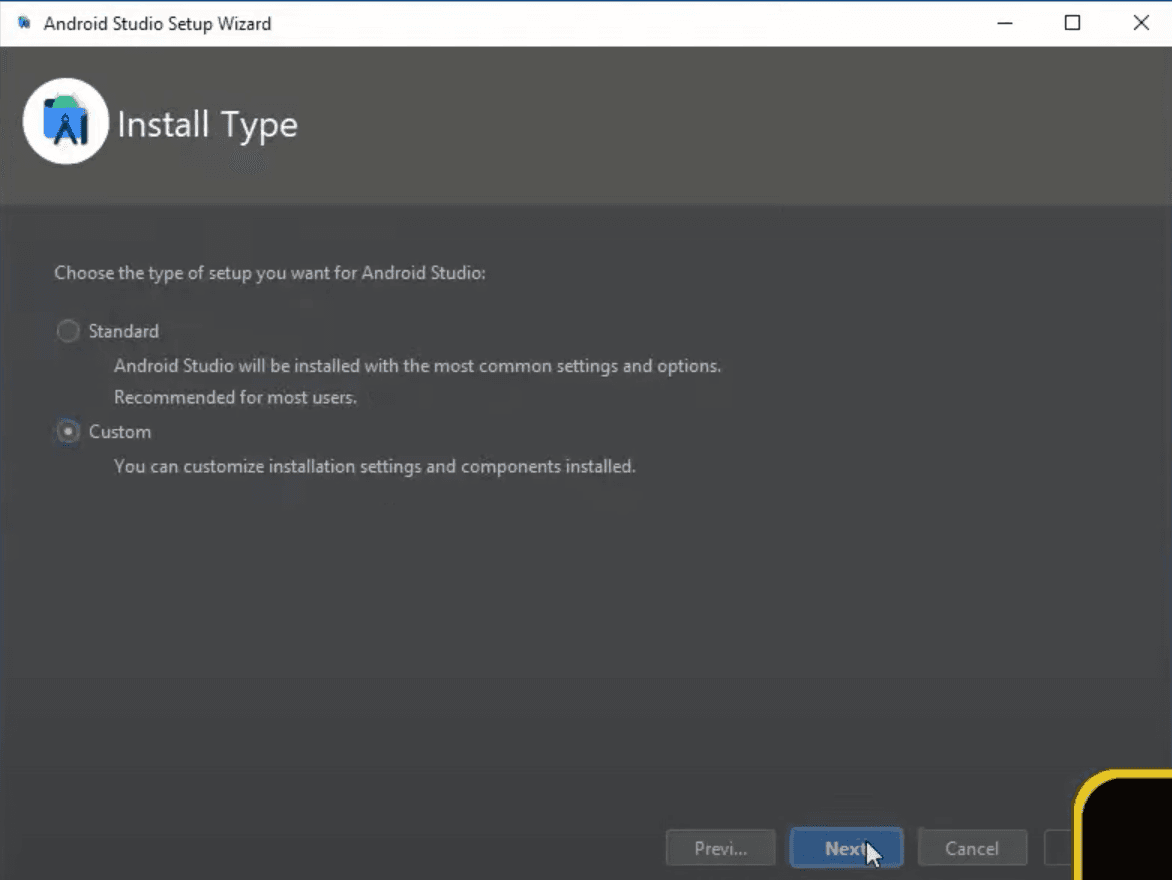This screenshot has height=880, width=1172.
Task: Click the Previous button
Action: point(720,847)
